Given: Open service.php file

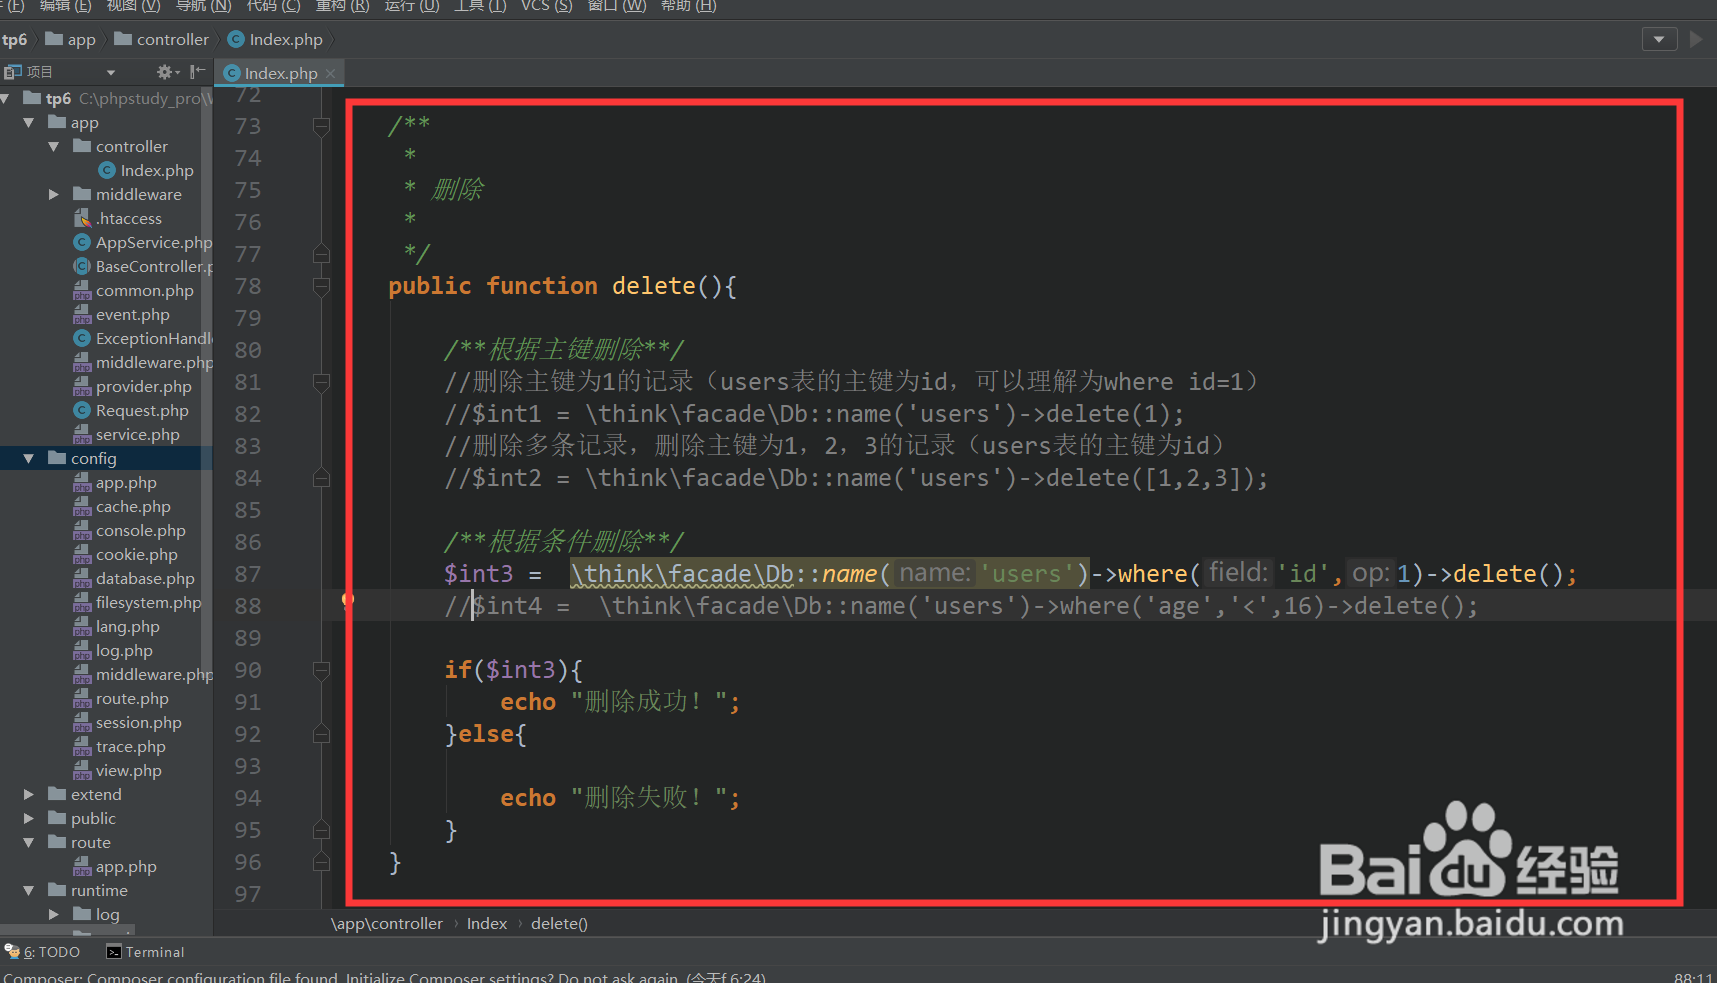Looking at the screenshot, I should point(127,434).
